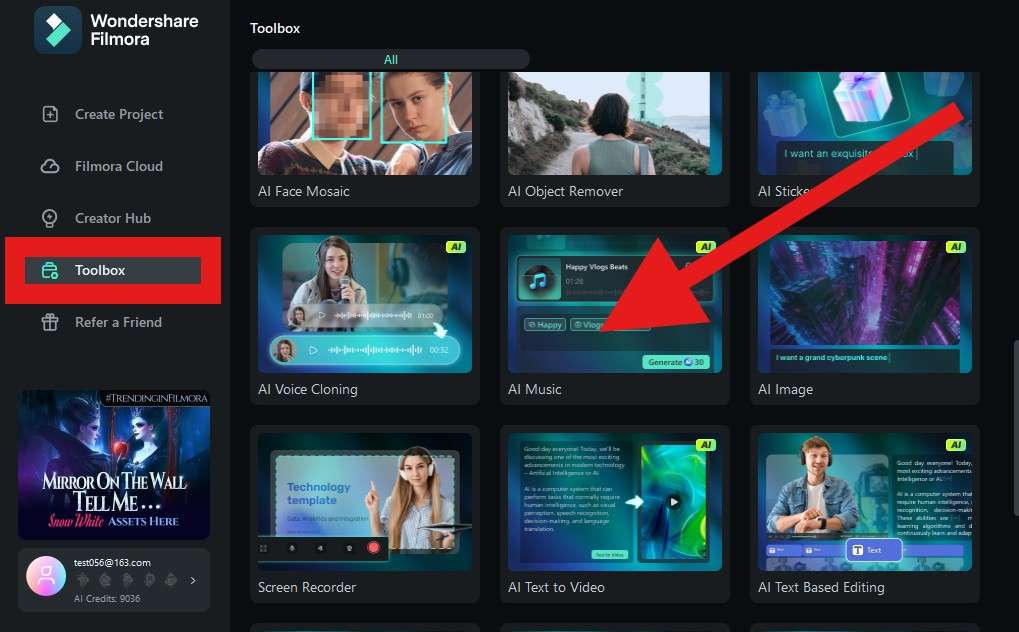Viewport: 1019px width, 632px height.
Task: Click the music note icon in AI Music card
Action: tap(537, 281)
